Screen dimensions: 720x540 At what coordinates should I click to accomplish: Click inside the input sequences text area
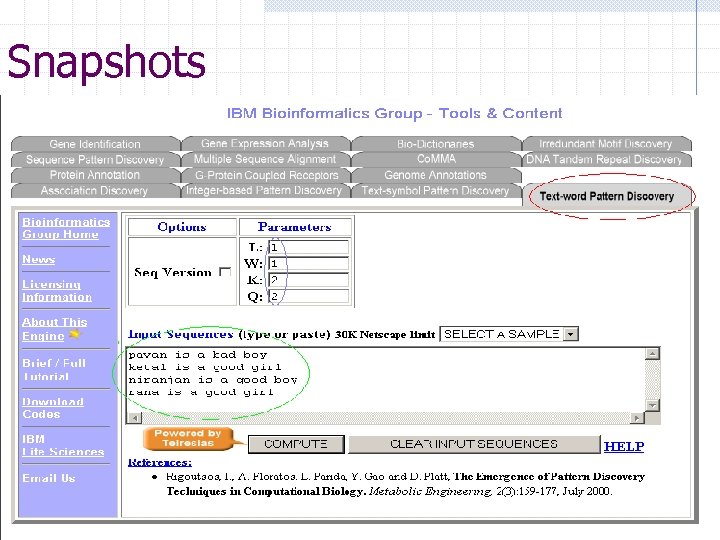[x=385, y=380]
